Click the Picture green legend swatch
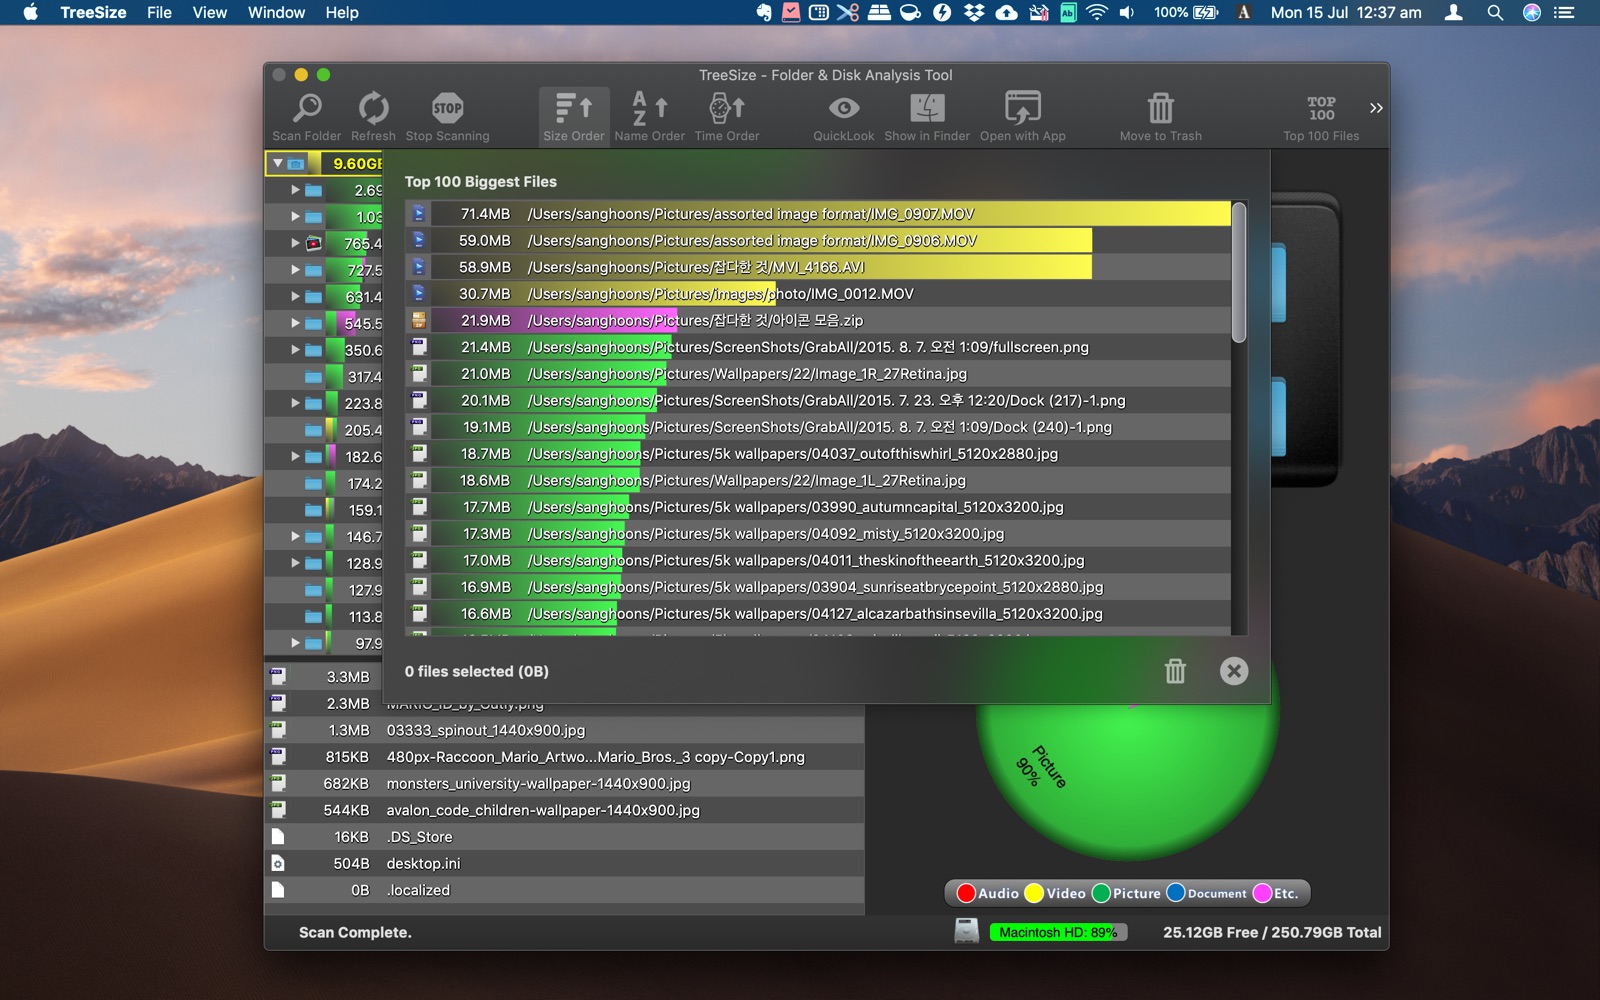This screenshot has width=1600, height=1000. [x=1102, y=893]
